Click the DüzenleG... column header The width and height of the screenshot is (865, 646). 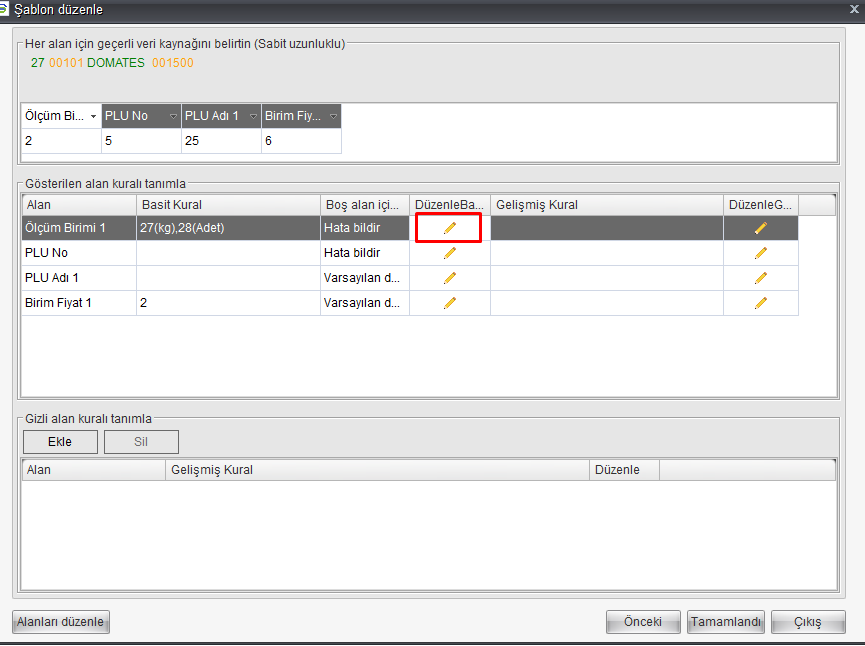coord(761,205)
